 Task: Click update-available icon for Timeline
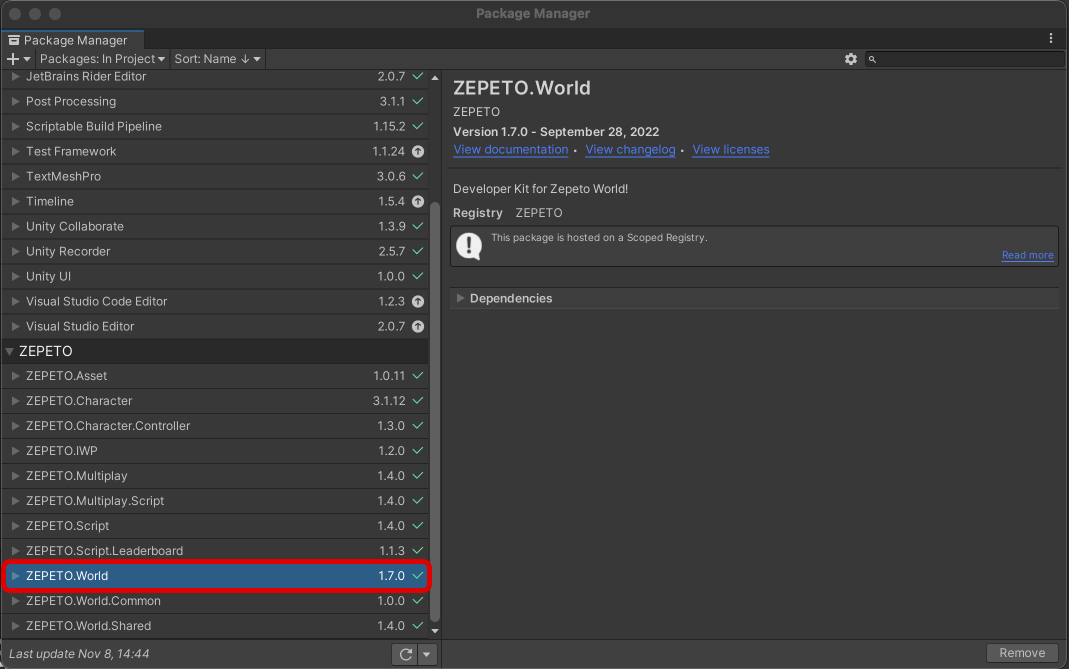(418, 201)
